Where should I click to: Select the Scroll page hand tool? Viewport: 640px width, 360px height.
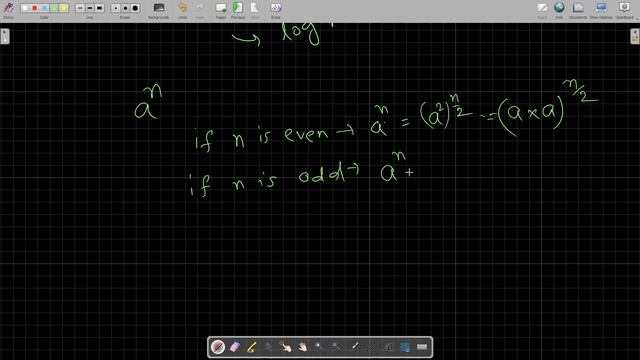coord(302,347)
